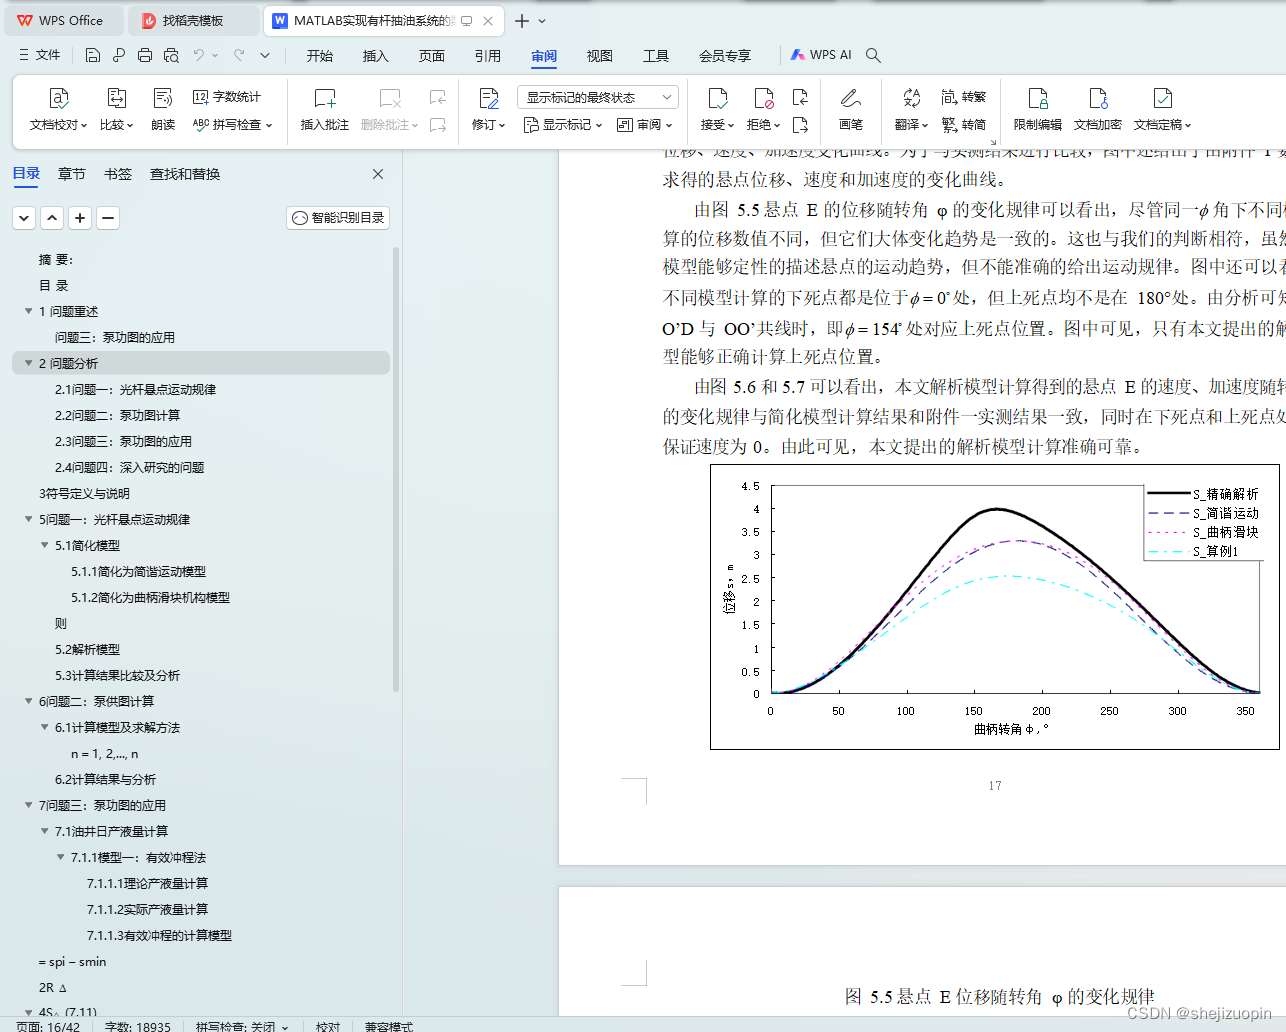This screenshot has width=1286, height=1032.
Task: Click 文档加密 document encryption
Action: point(1098,109)
